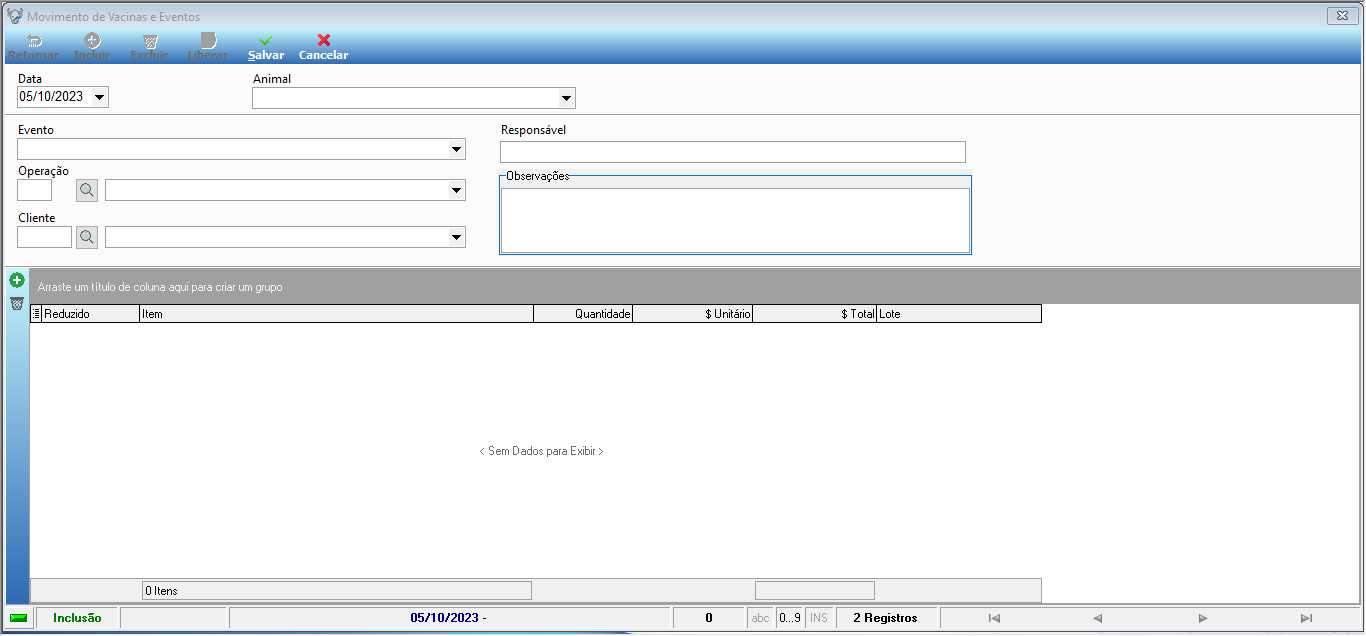The width and height of the screenshot is (1366, 636).
Task: Click the 'Inclusão' status text
Action: pyautogui.click(x=77, y=618)
